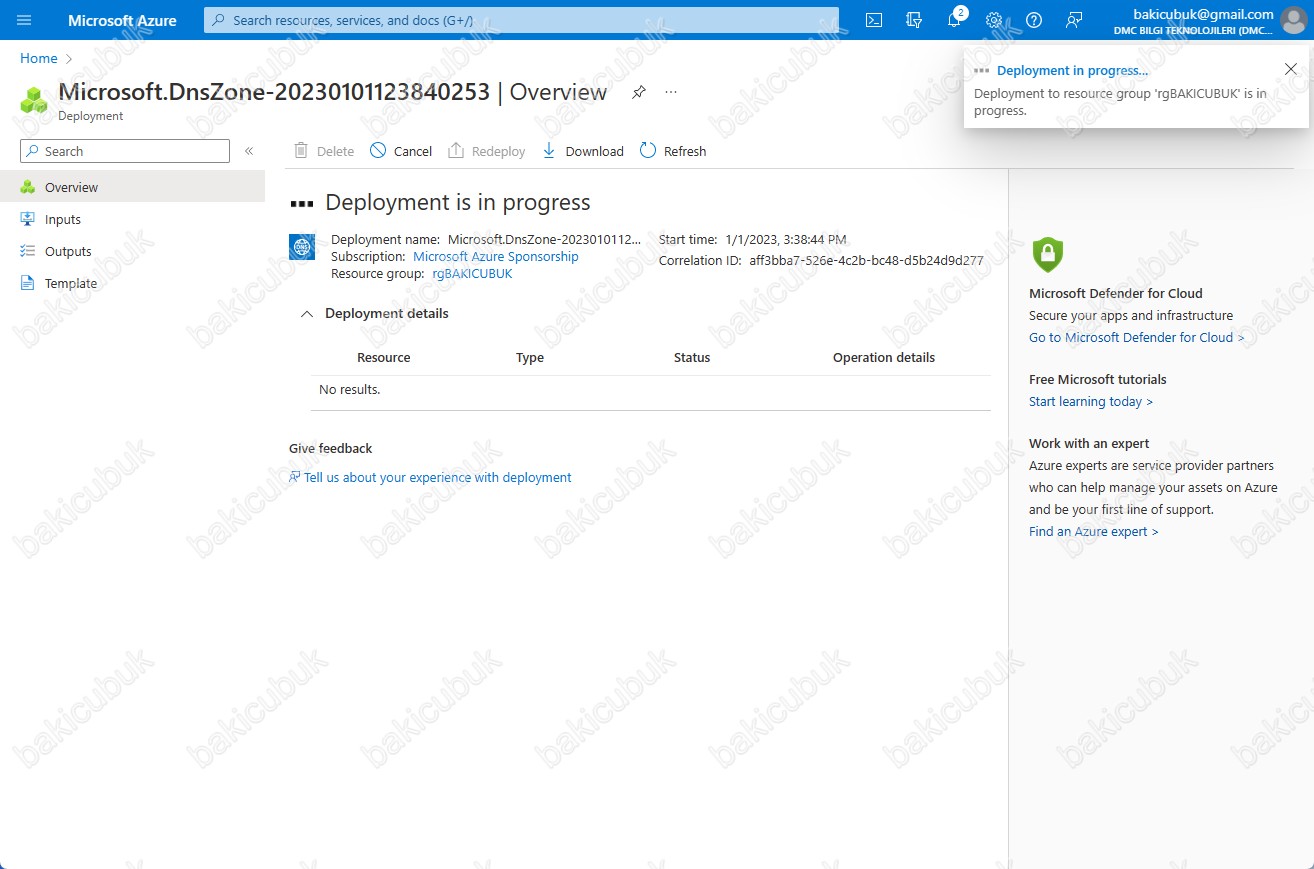The width and height of the screenshot is (1314, 869).
Task: Open Microsoft Azure Sponsorship subscription link
Action: pos(495,257)
